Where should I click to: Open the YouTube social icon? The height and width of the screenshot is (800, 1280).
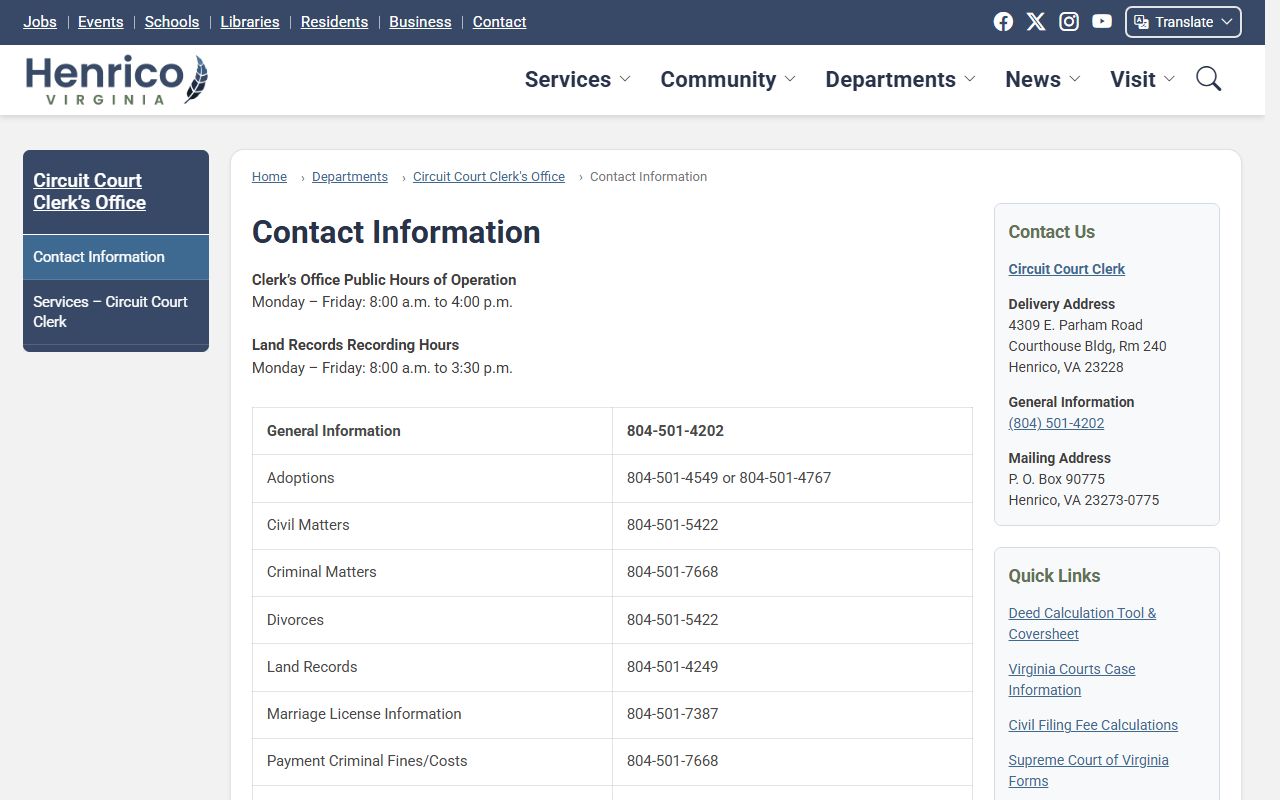1102,22
